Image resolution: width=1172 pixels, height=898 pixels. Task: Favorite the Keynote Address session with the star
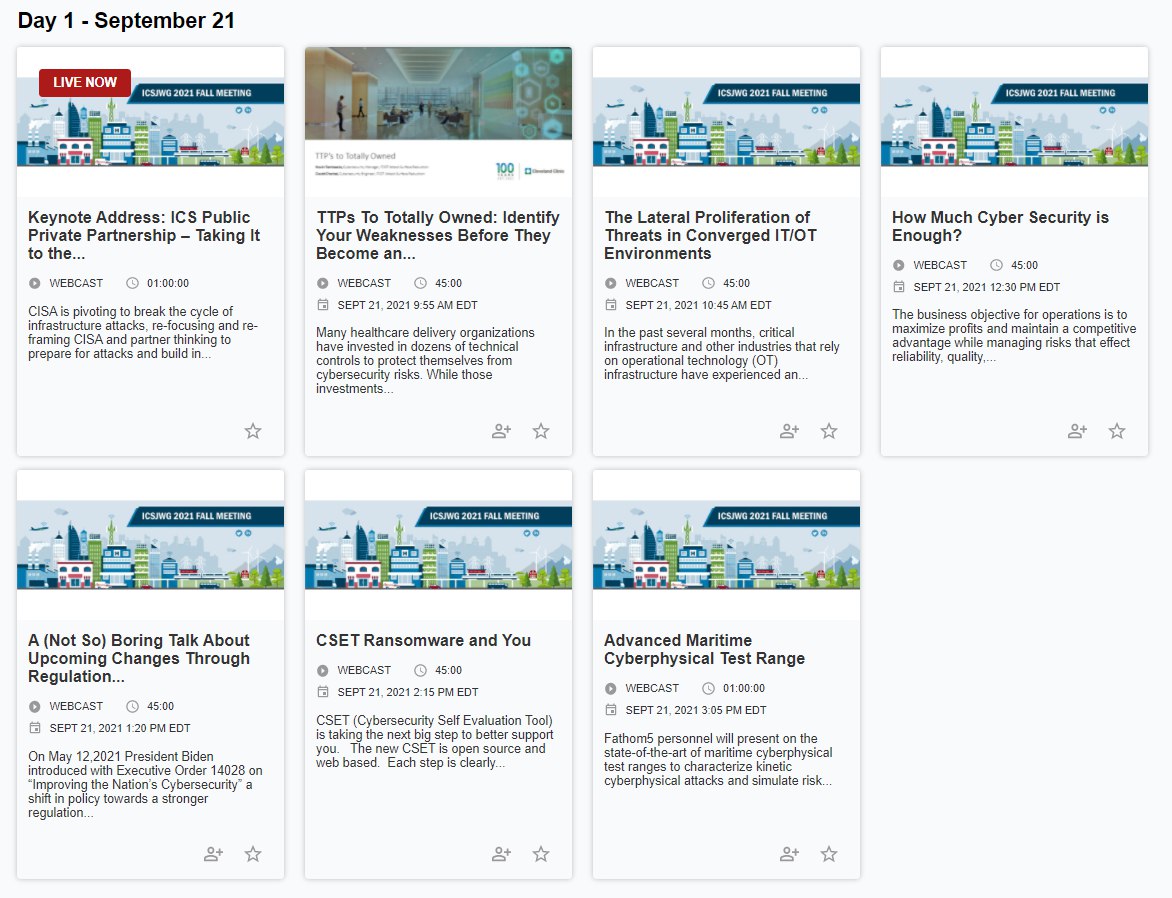(253, 431)
